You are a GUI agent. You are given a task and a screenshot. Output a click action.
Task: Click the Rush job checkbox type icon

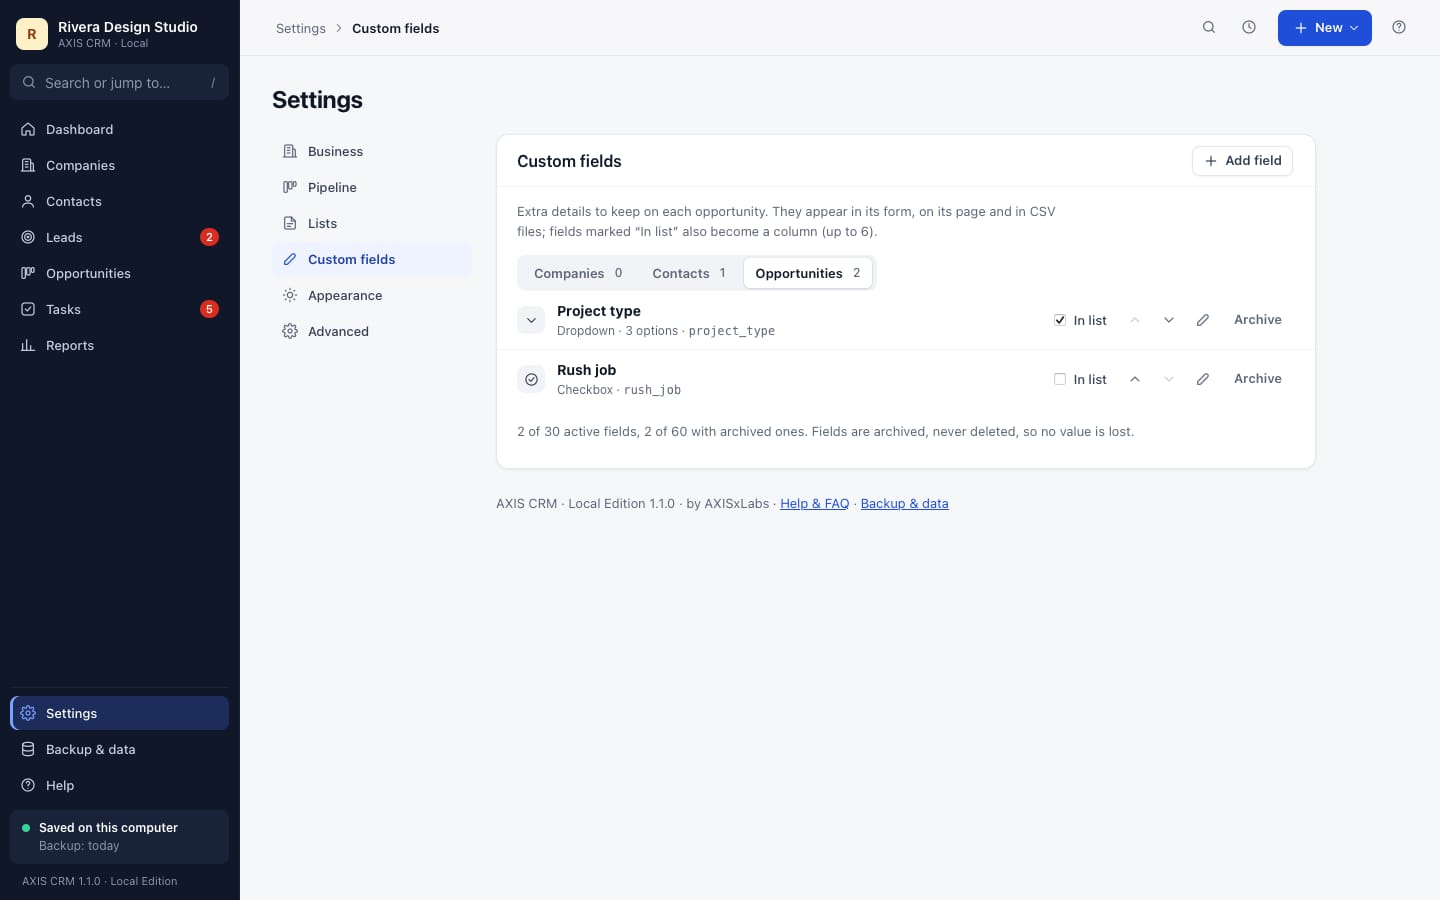[531, 379]
